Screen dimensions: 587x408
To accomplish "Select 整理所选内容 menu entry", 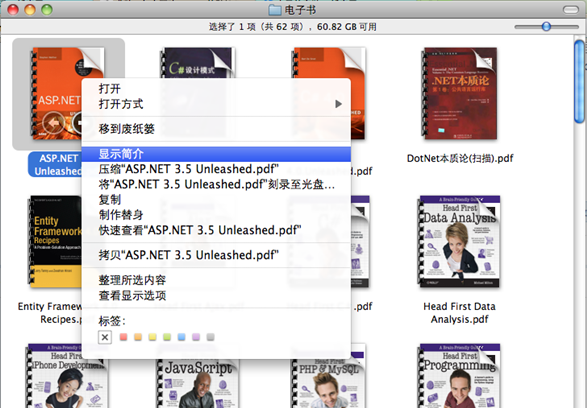I will click(216, 280).
